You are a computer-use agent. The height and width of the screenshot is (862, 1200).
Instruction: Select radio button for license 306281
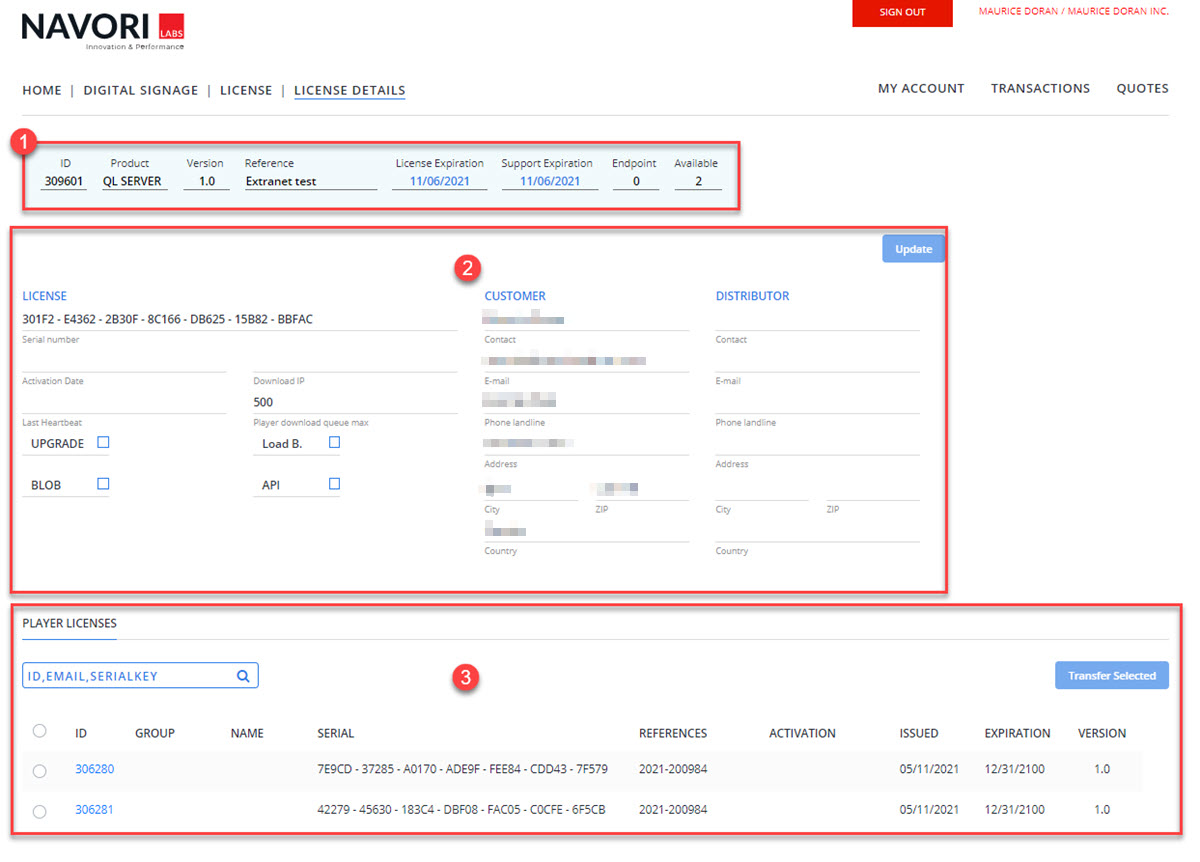39,811
